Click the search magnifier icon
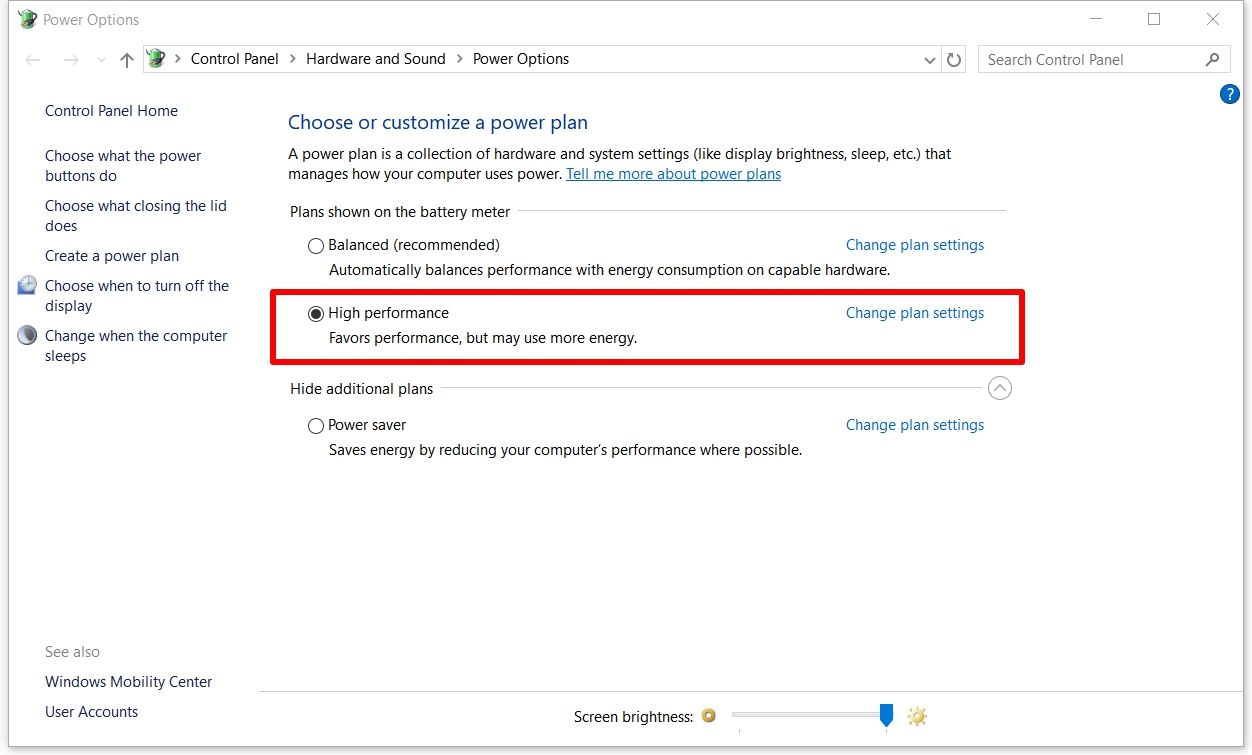This screenshot has height=755, width=1252. click(x=1212, y=60)
